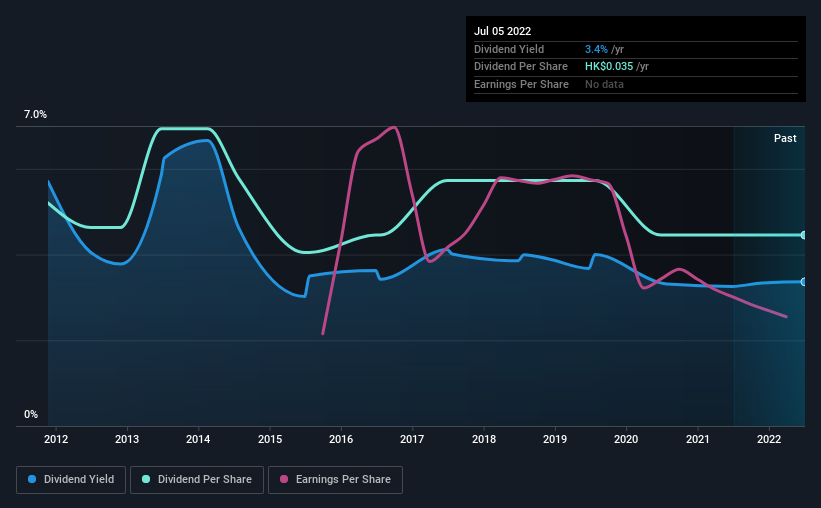The width and height of the screenshot is (821, 508).
Task: Click the No data earnings value
Action: click(x=604, y=84)
